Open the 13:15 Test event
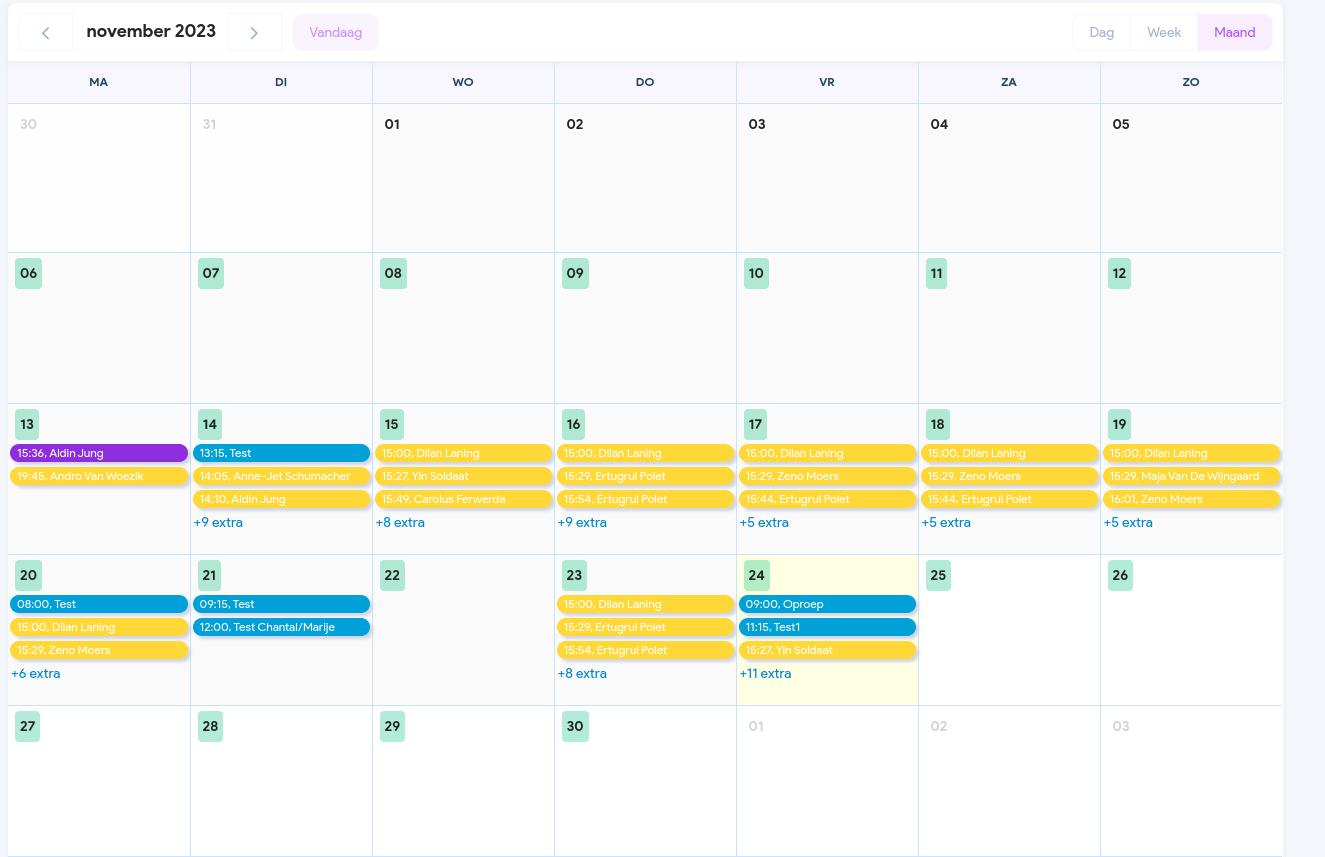This screenshot has height=857, width=1325. click(281, 453)
